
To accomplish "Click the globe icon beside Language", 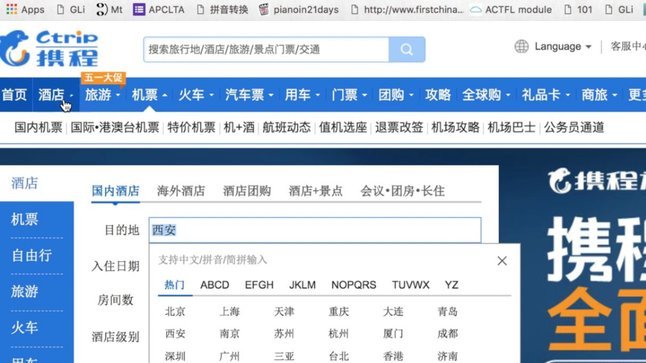I will click(x=522, y=47).
